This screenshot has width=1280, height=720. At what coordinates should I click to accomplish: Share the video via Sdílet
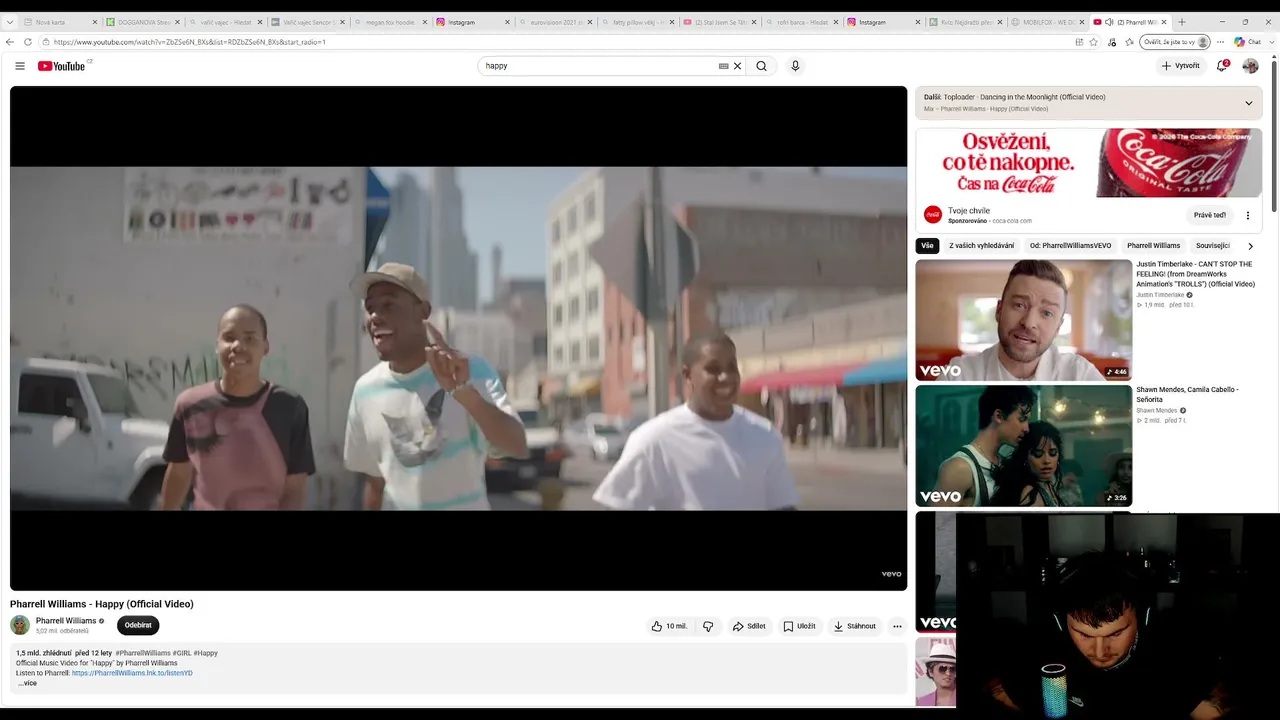click(749, 626)
